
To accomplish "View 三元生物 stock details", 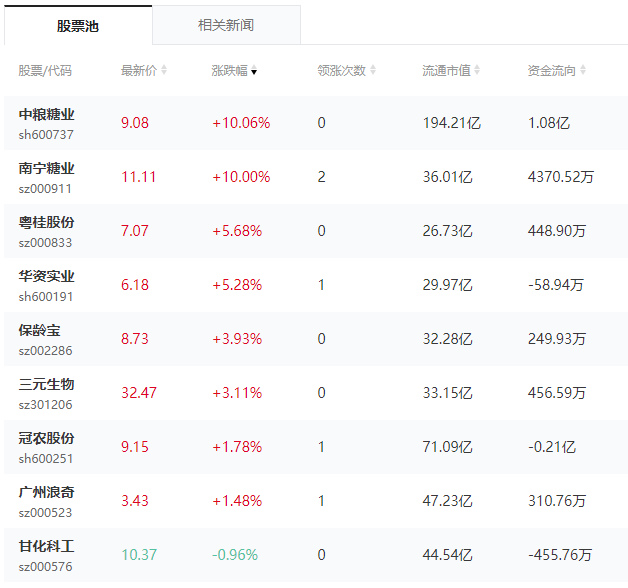I will (x=46, y=384).
